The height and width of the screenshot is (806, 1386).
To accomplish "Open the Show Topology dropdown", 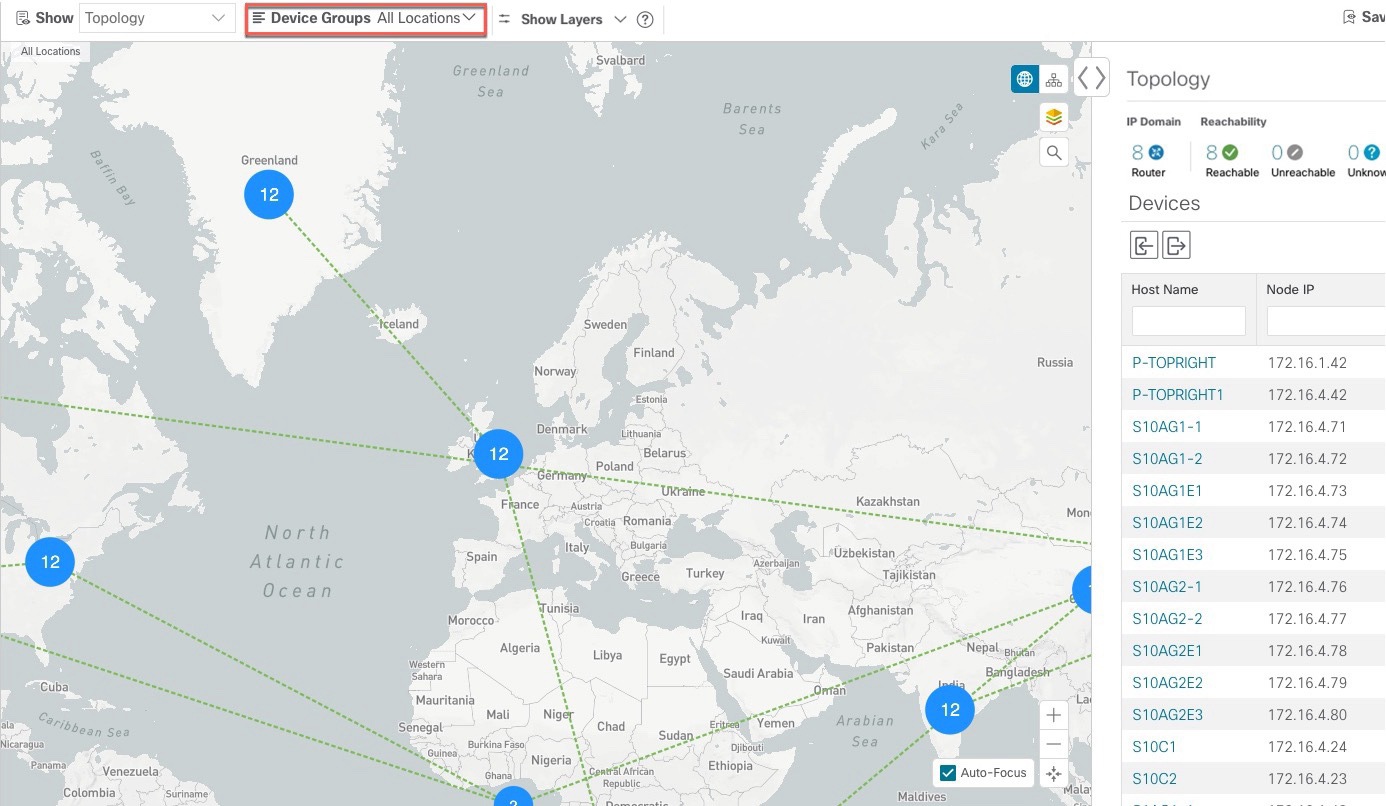I will [x=156, y=17].
